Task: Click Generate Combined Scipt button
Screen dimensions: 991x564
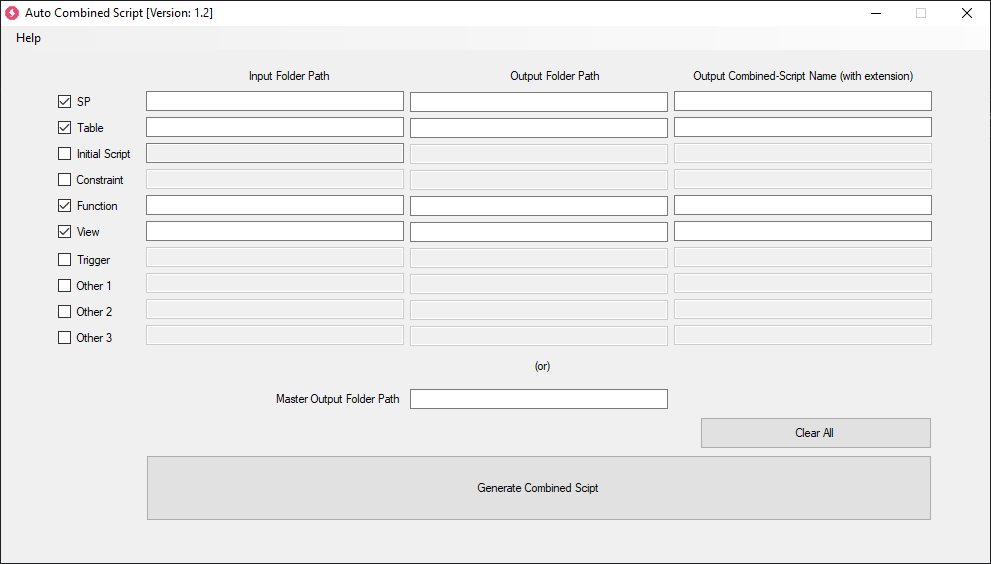Action: click(x=538, y=487)
